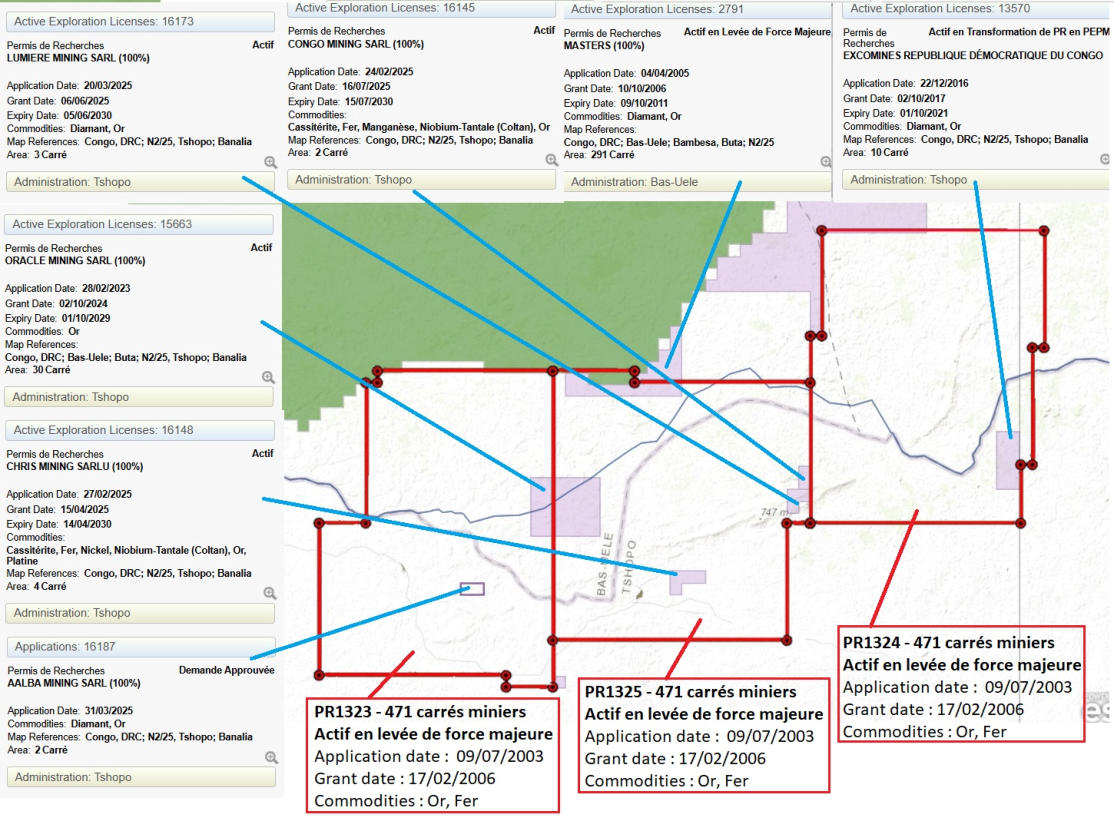Click Administration: Tshopo under ORACLE MINING

click(138, 397)
